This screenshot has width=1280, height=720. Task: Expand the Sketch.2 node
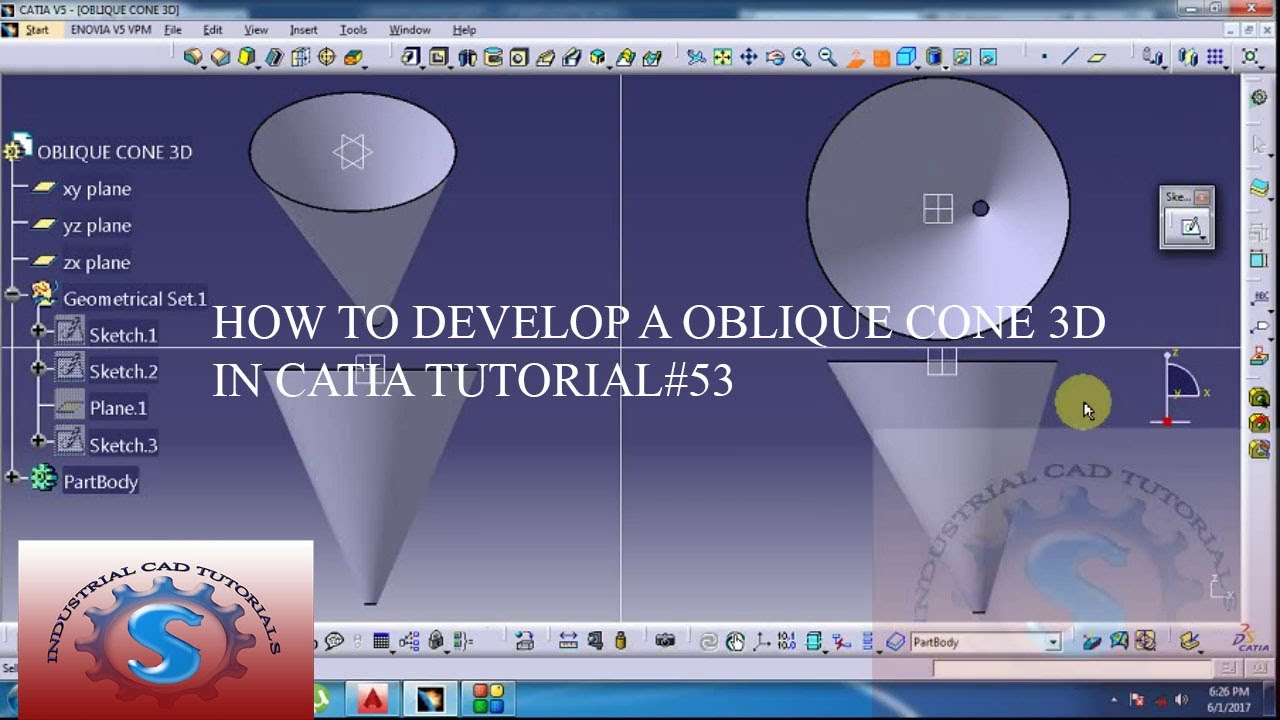coord(38,368)
